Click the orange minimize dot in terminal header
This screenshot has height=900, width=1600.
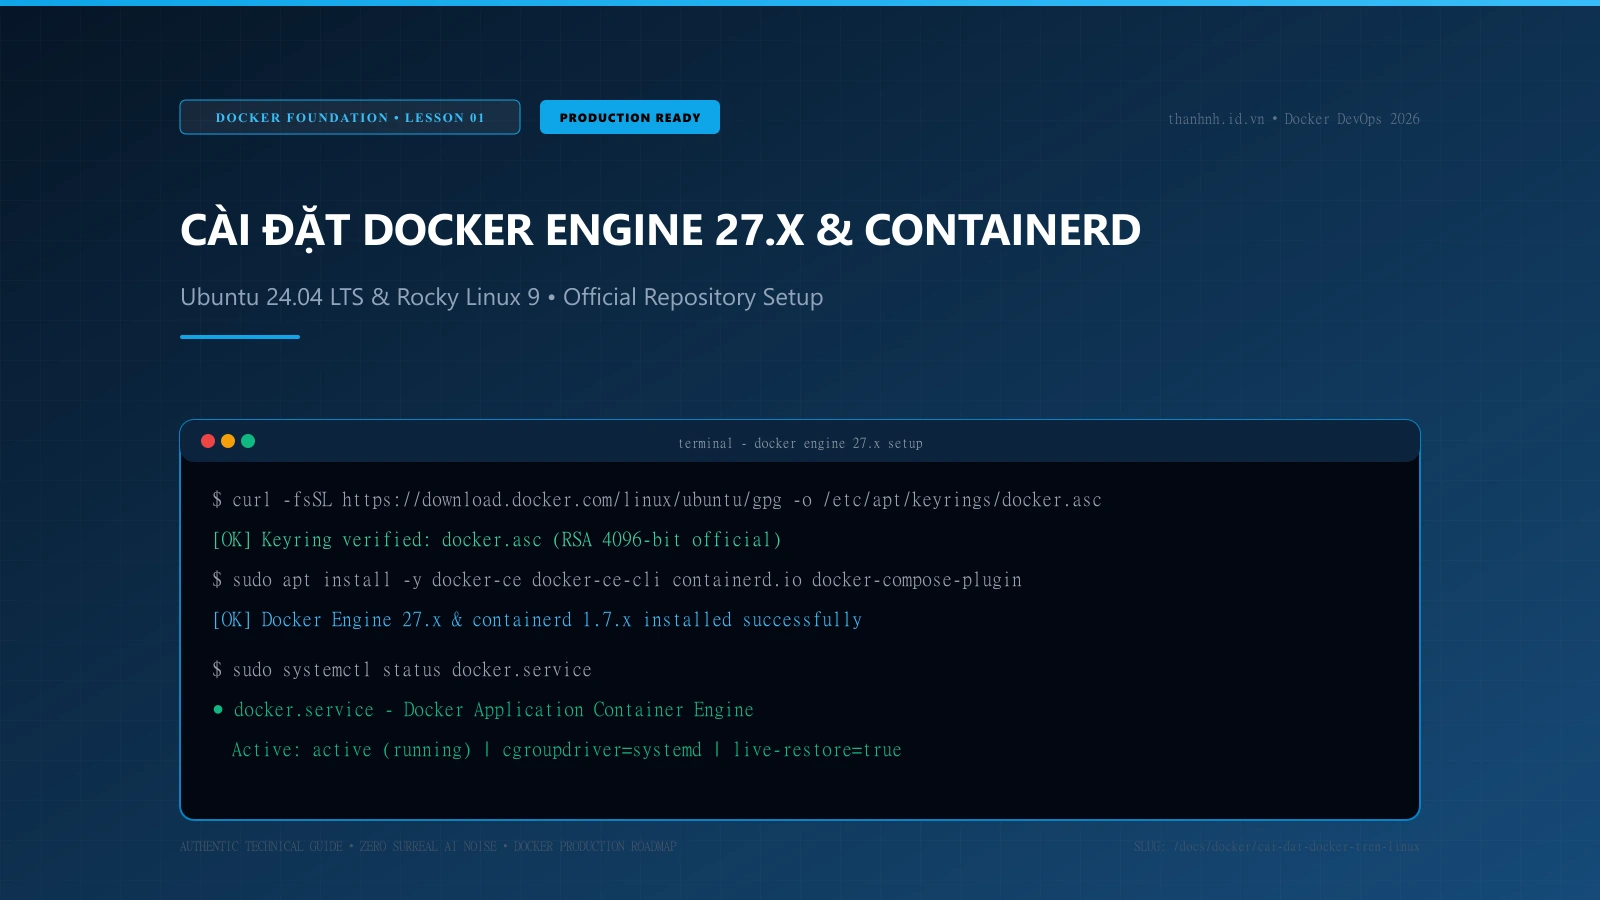pyautogui.click(x=228, y=441)
